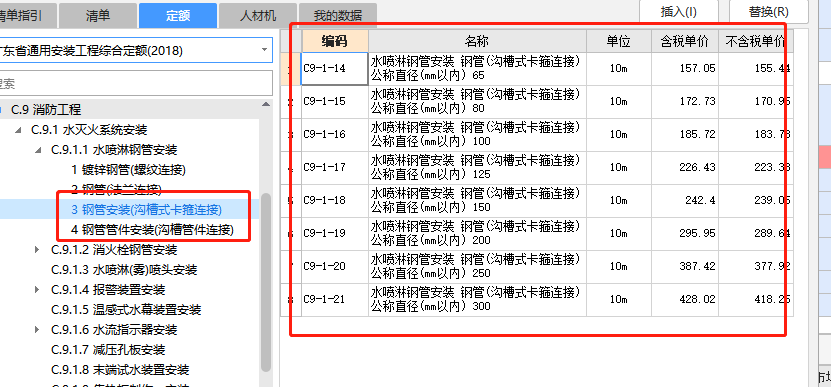
Task: Collapse the C.9.1 水灭火系统安装 node
Action: 19,130
